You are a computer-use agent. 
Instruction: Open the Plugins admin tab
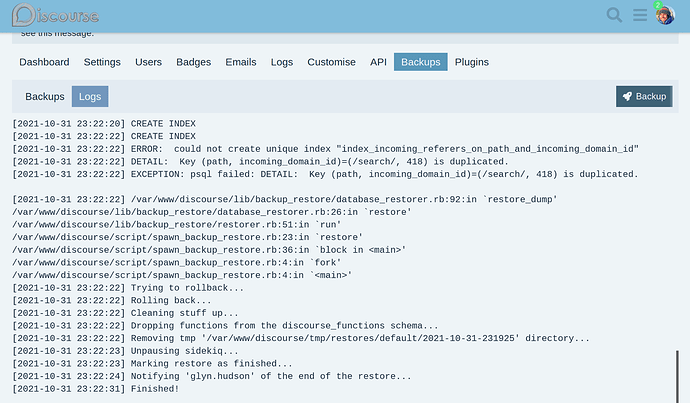(x=472, y=62)
